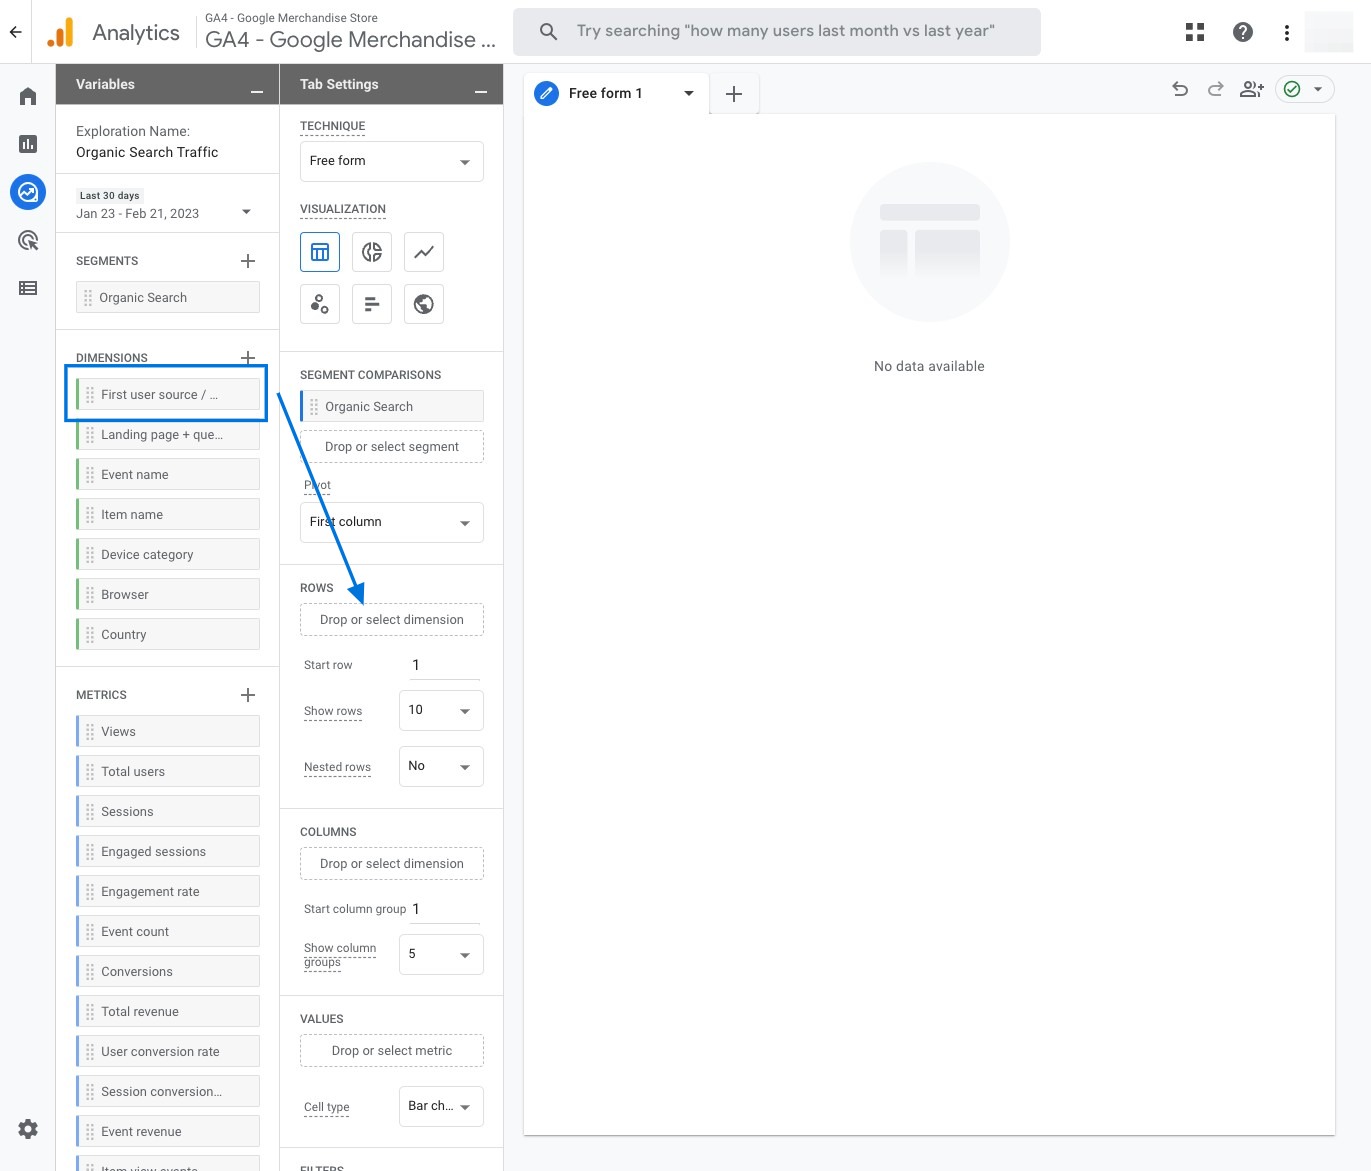Edit the Exploration Name field
The width and height of the screenshot is (1371, 1171).
coord(147,152)
